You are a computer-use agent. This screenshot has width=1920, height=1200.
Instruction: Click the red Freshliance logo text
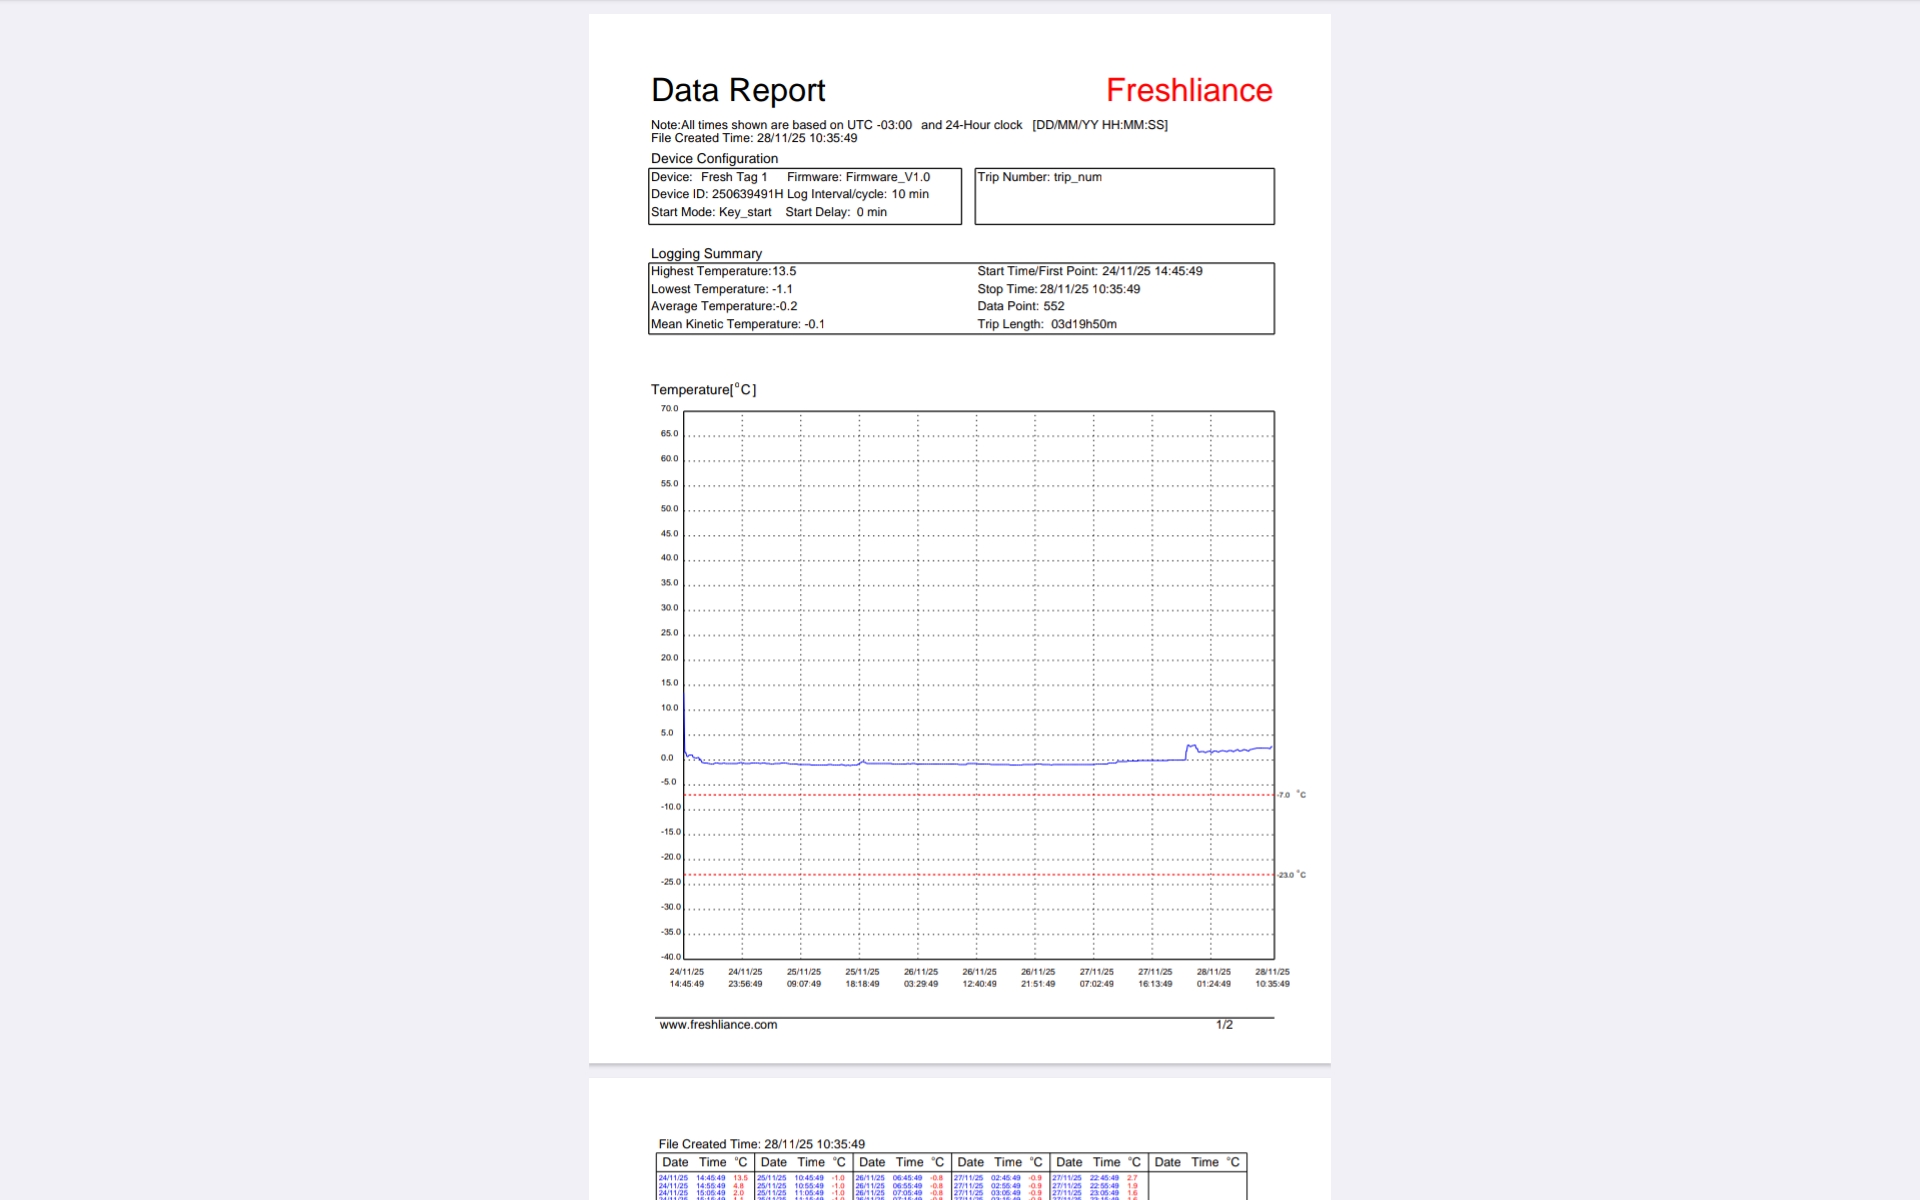[x=1189, y=90]
